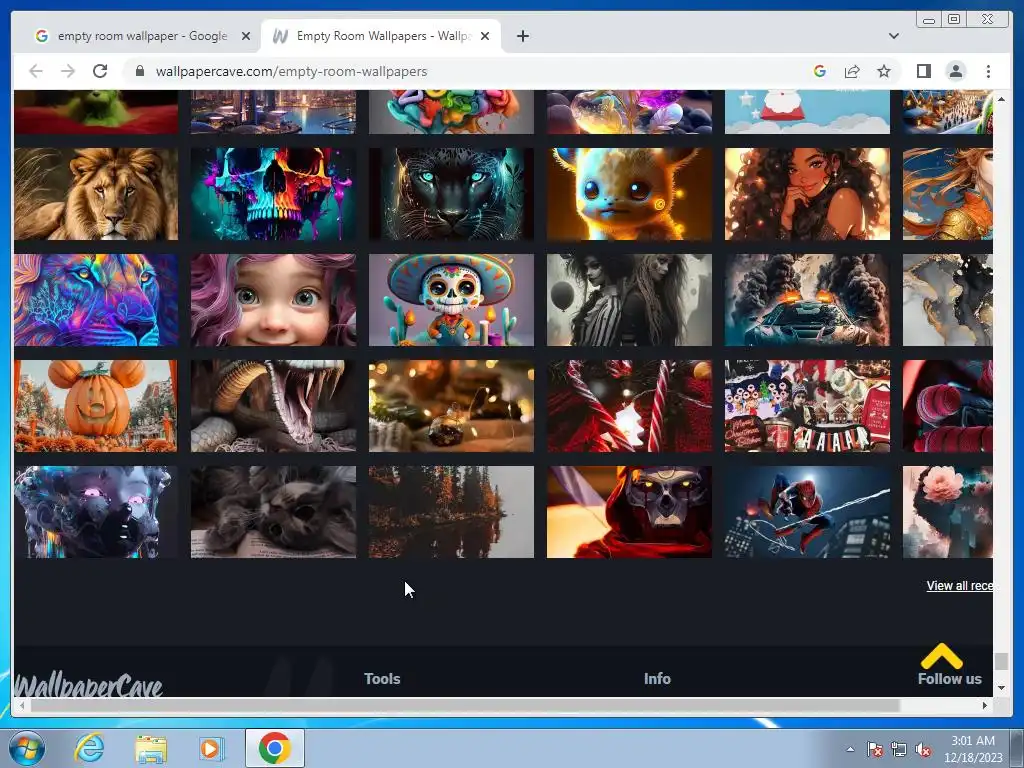The height and width of the screenshot is (768, 1024).
Task: Switch to the 'empty room wallpaper - Google' tab
Action: (142, 36)
